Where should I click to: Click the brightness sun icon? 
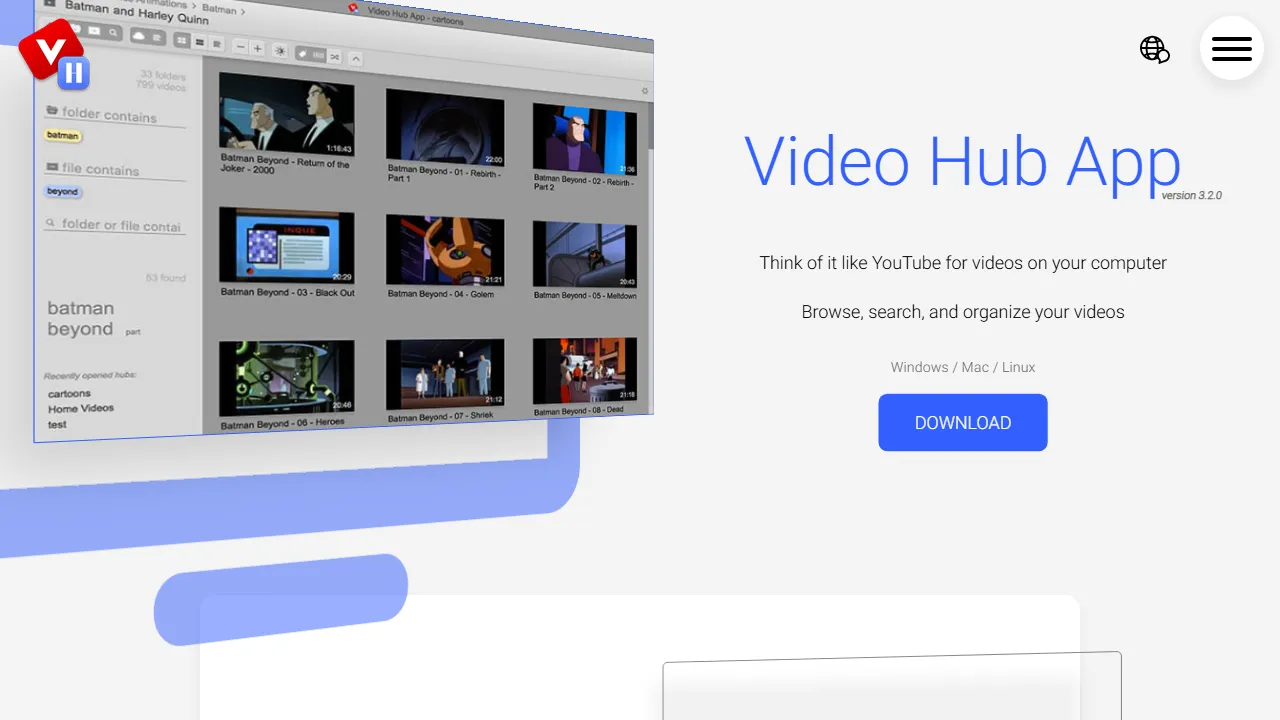[x=280, y=51]
